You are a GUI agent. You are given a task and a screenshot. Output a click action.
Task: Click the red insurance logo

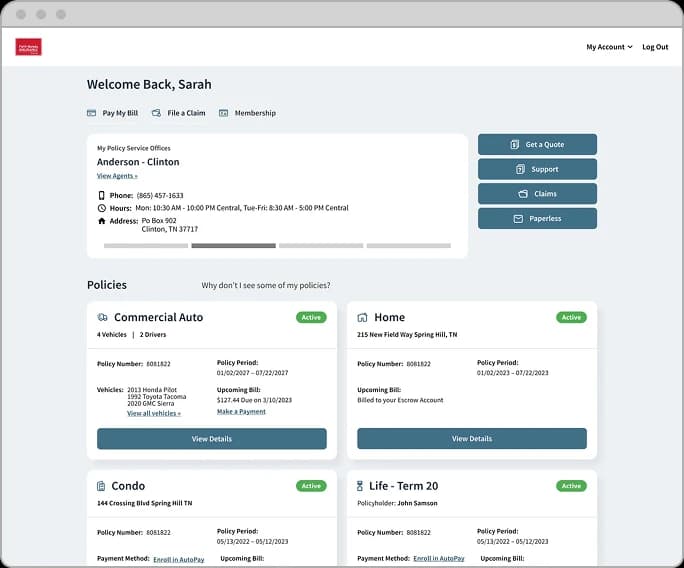(28, 47)
